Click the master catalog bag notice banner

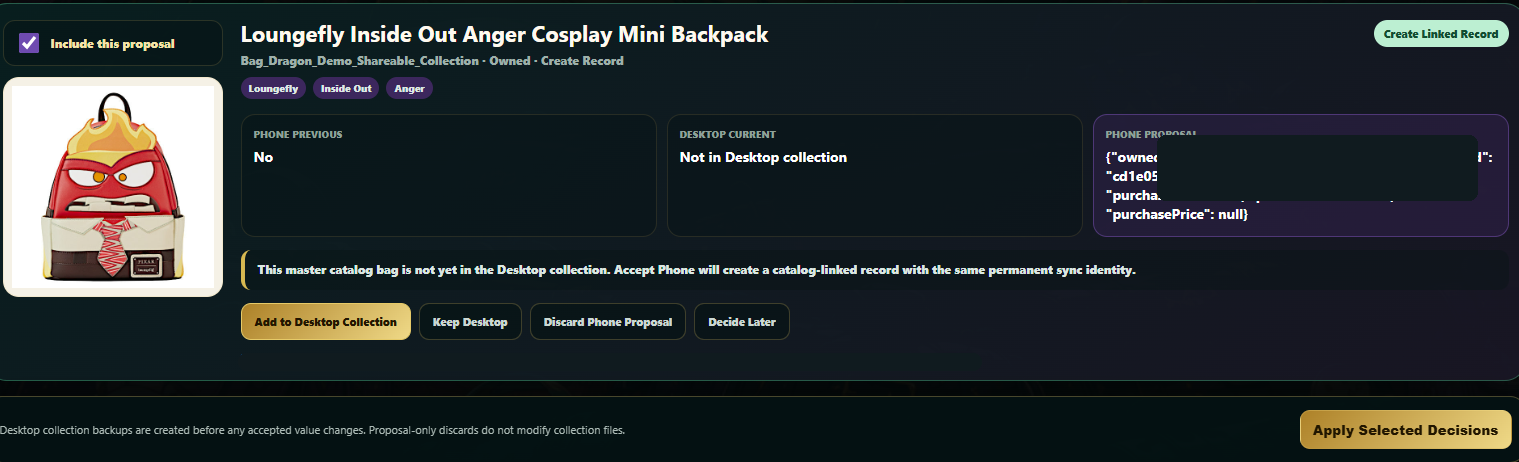click(x=875, y=270)
